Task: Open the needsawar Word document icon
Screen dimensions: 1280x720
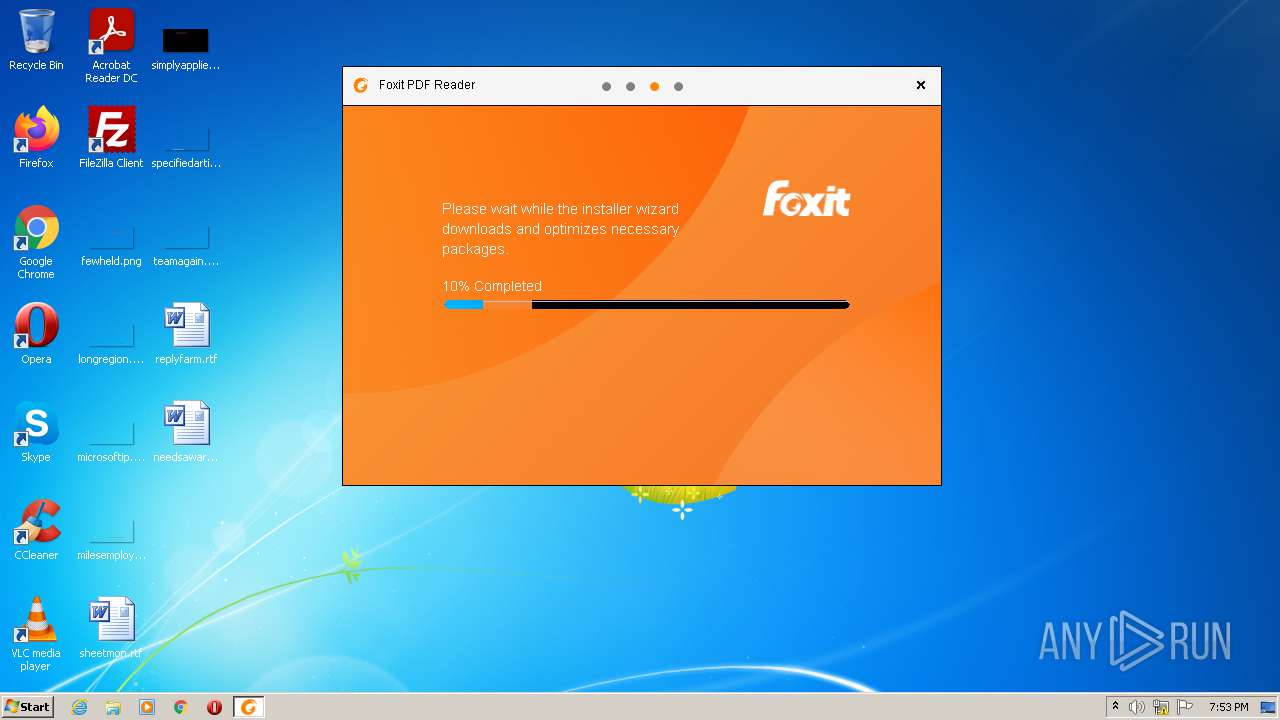Action: 186,432
